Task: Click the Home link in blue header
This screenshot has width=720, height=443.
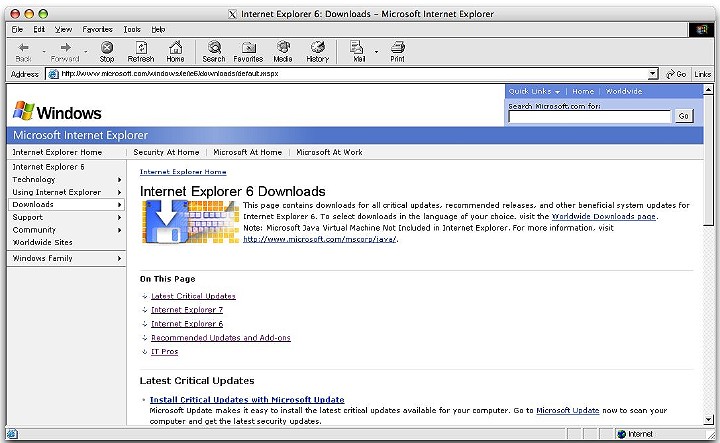Action: 583,91
